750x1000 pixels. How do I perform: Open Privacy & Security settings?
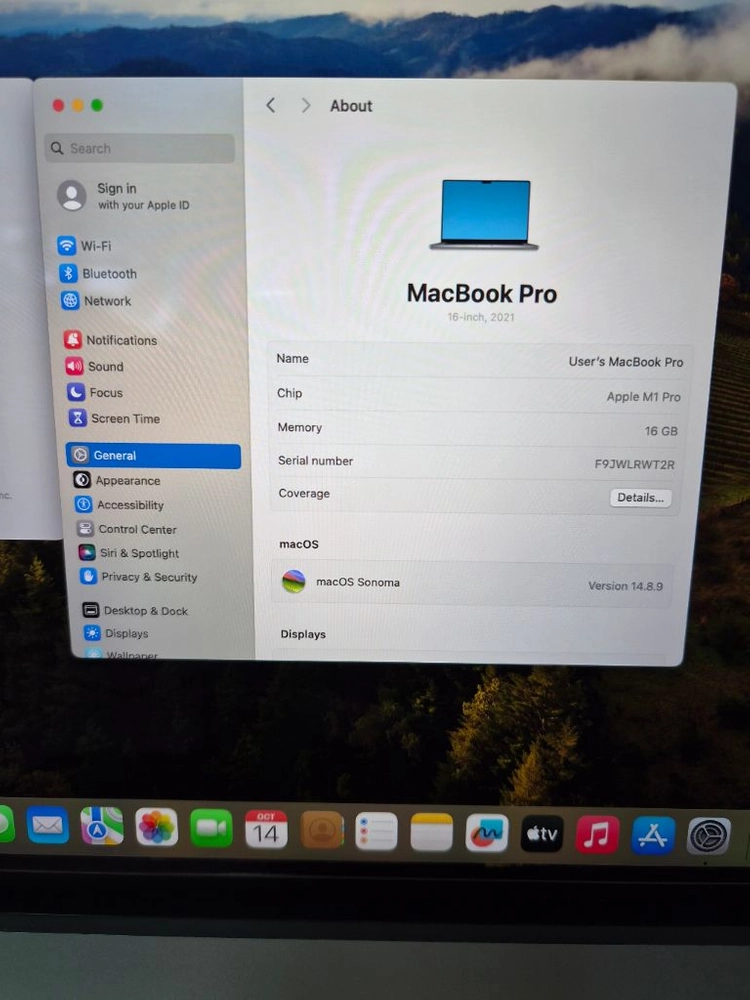pyautogui.click(x=139, y=577)
